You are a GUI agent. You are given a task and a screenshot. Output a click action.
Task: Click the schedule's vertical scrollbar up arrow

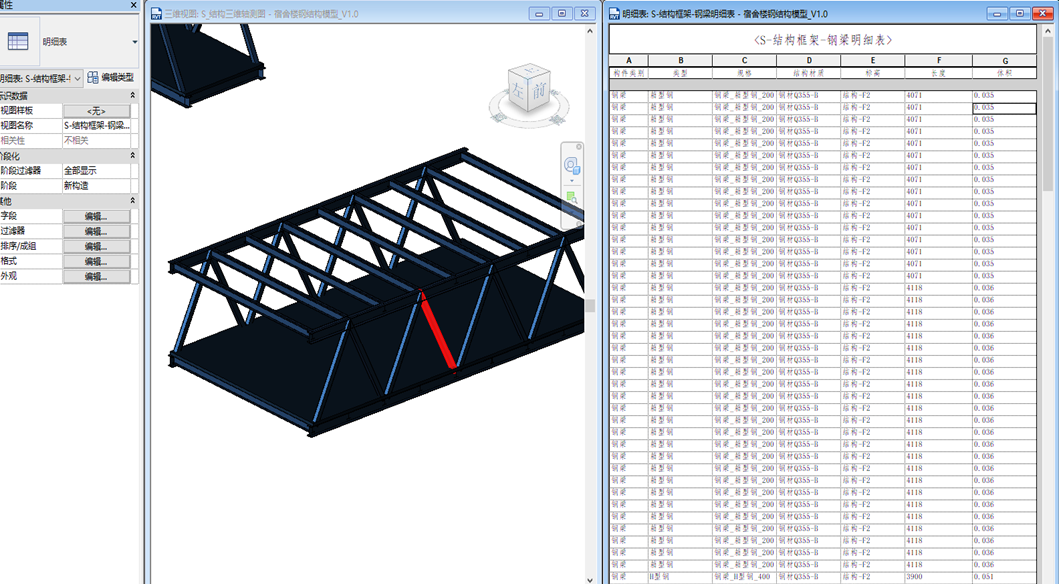[1046, 31]
